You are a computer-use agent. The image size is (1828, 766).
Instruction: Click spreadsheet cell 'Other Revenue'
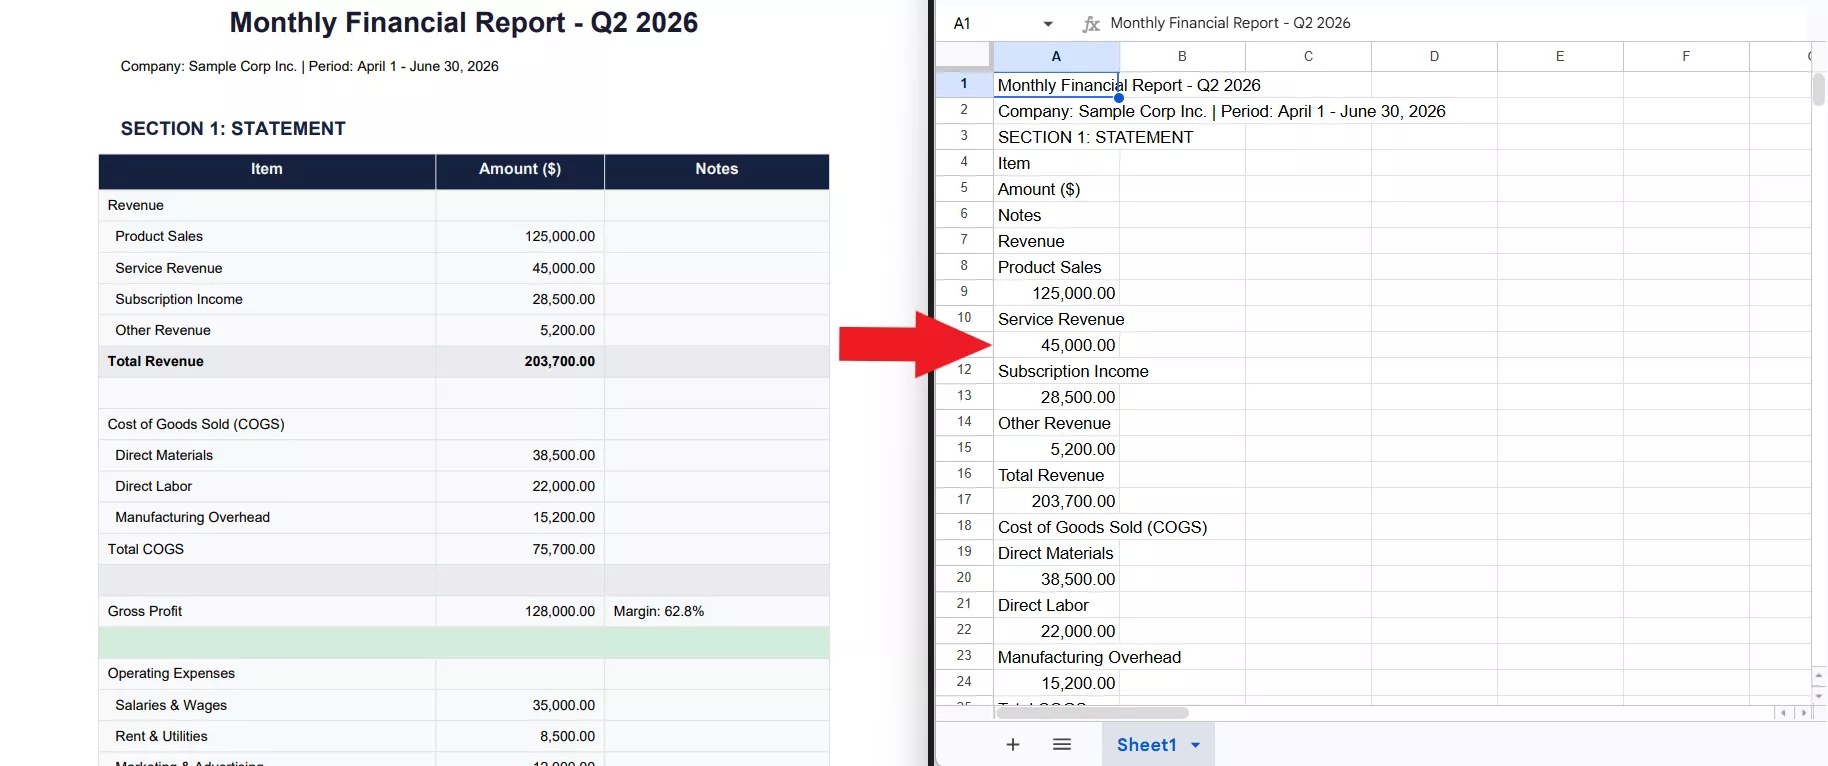point(1056,423)
